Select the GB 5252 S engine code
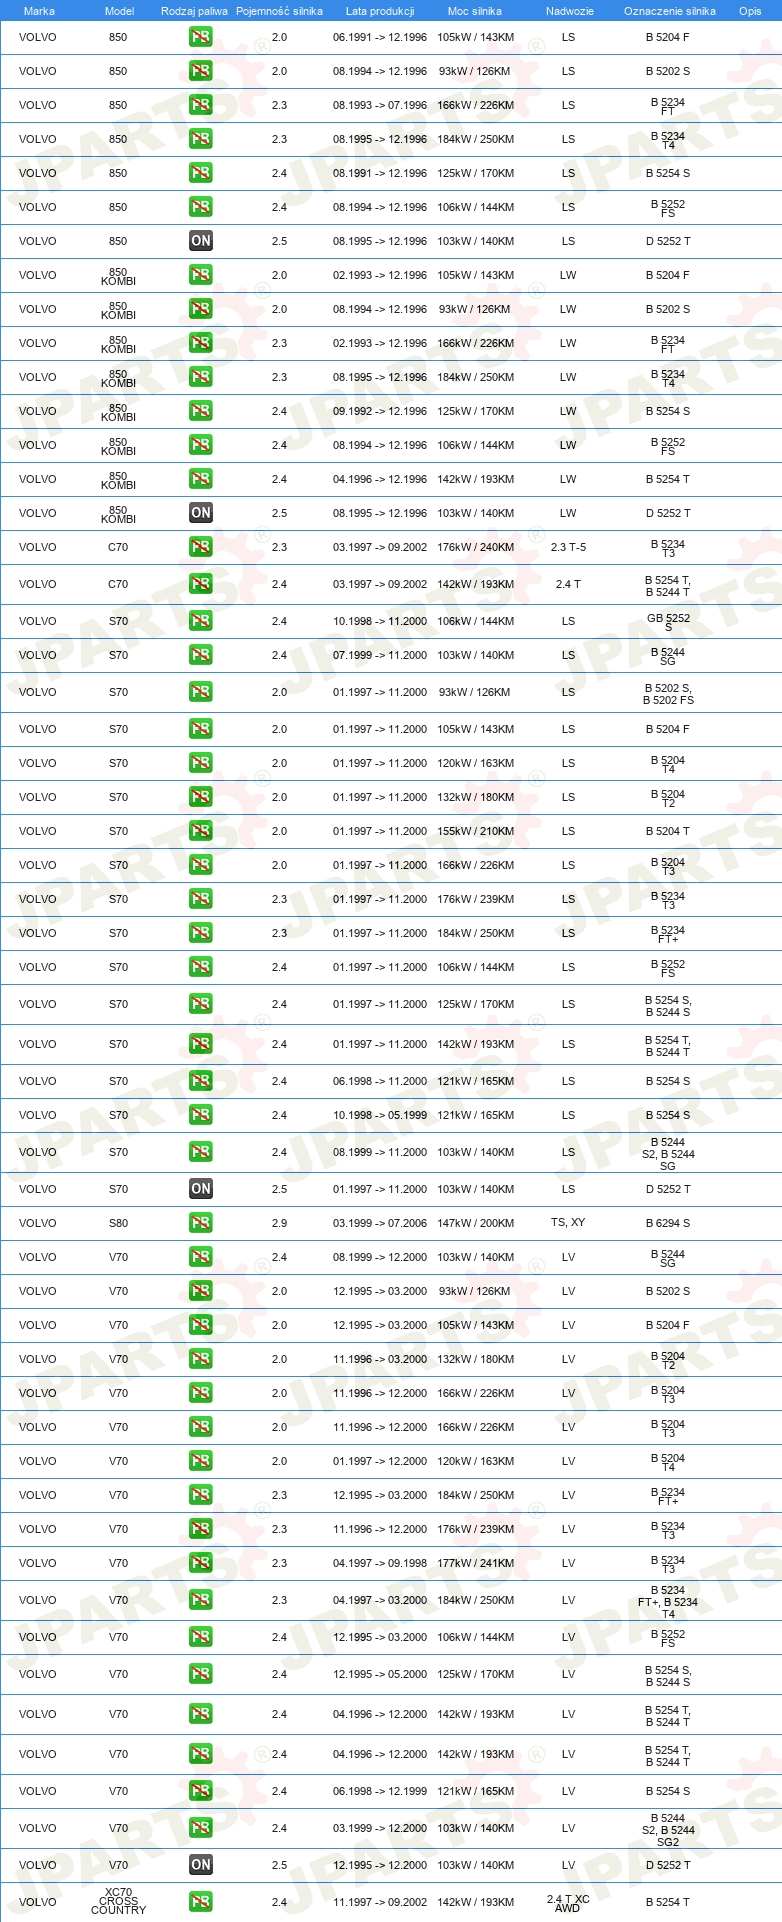The width and height of the screenshot is (782, 1922). (x=668, y=622)
